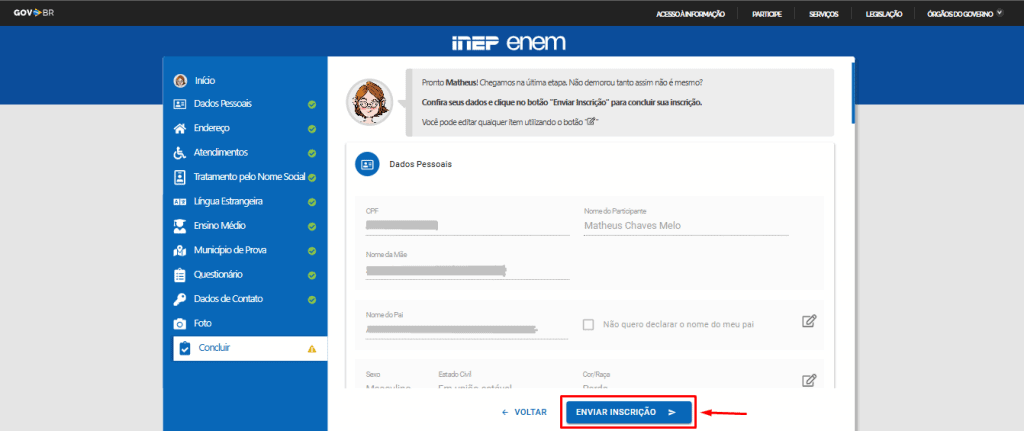Click the Nome do Pai field
Screen dimensions: 1024x431
[467, 330]
